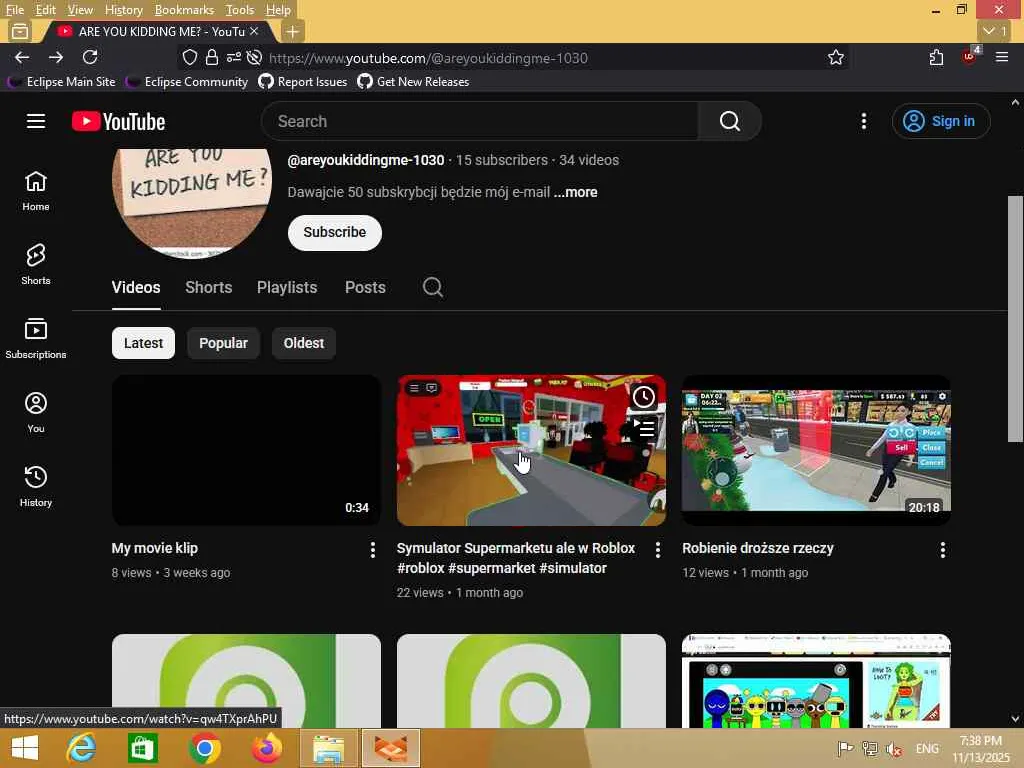Viewport: 1024px width, 768px height.
Task: Open the View menu
Action: coord(80,10)
